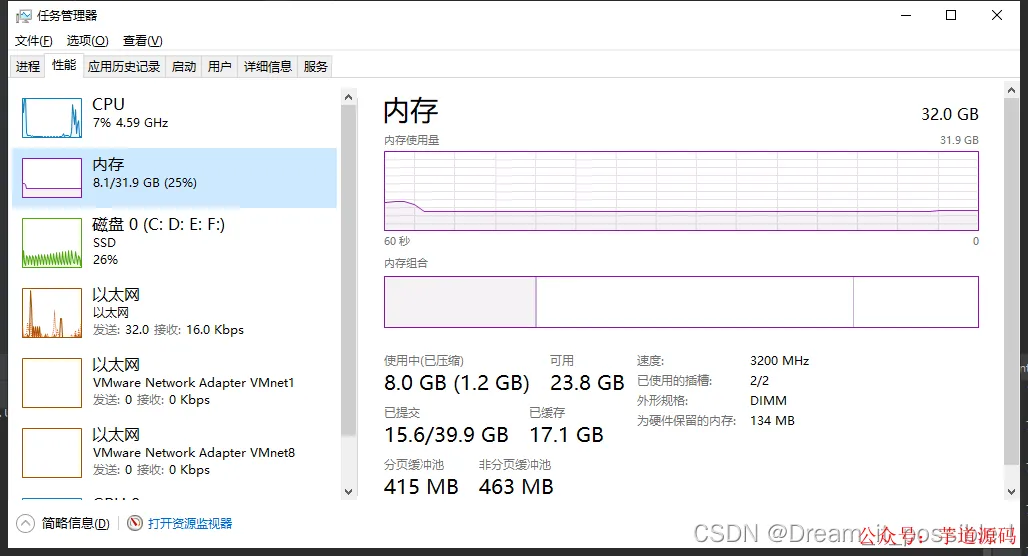Switch to the 详细信息 tab
The height and width of the screenshot is (556, 1028).
point(267,66)
